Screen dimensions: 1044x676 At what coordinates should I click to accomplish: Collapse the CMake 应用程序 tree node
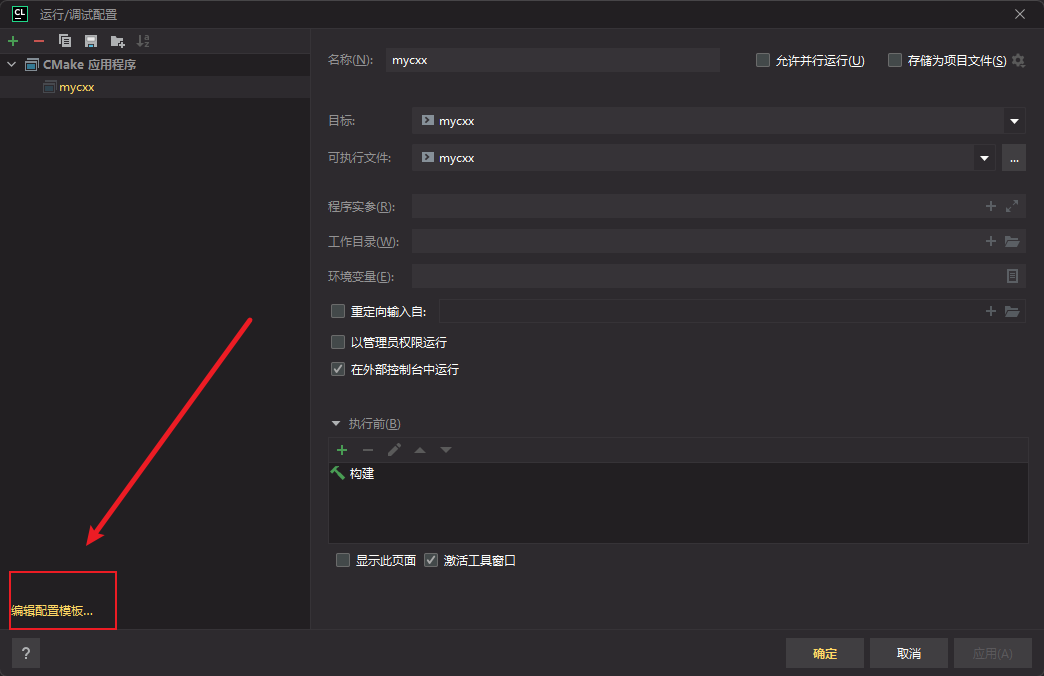(x=11, y=65)
